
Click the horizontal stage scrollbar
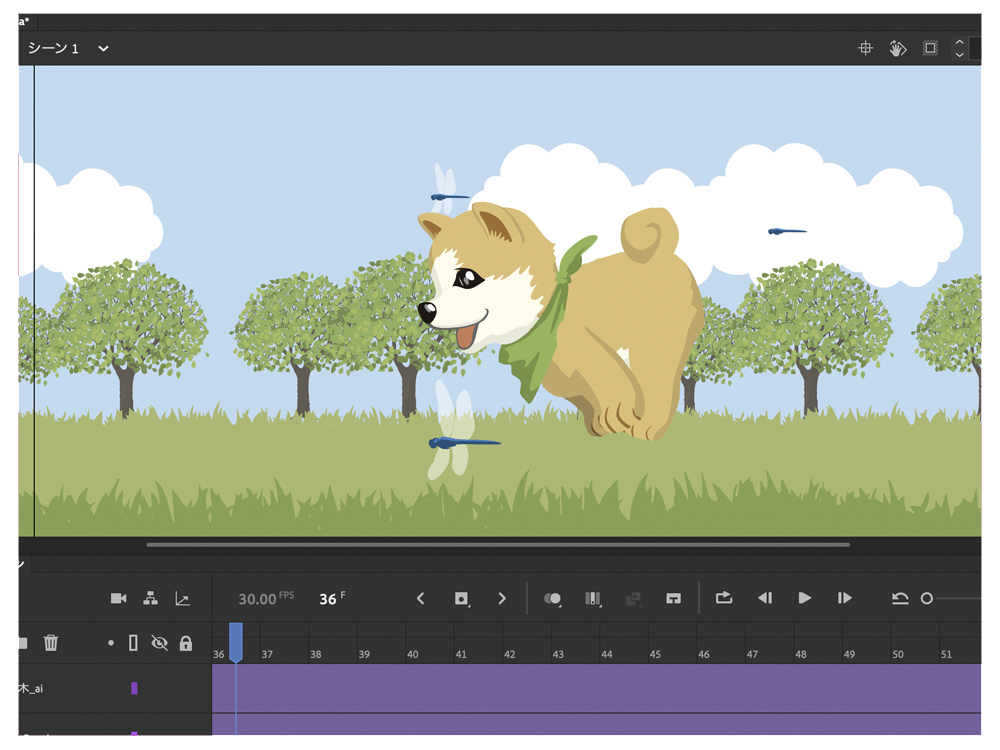[498, 545]
